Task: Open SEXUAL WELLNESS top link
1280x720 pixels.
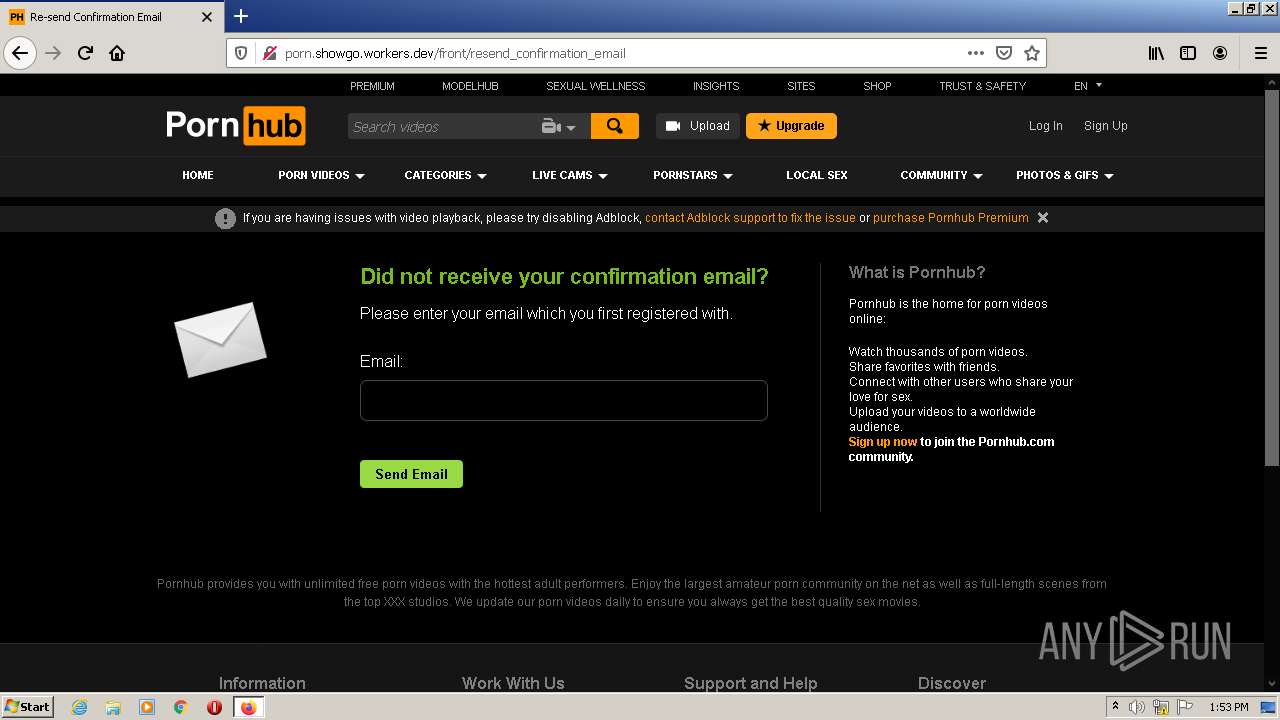Action: [x=596, y=86]
